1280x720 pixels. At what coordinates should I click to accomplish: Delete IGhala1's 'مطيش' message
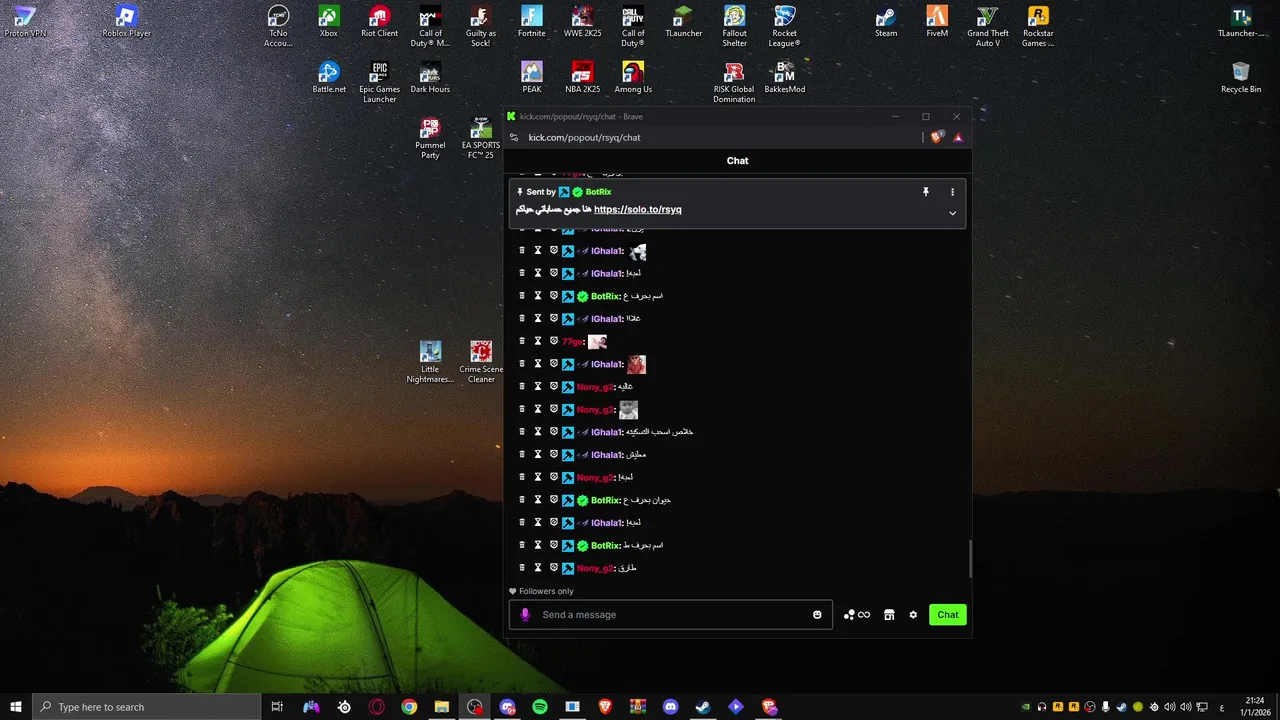(x=522, y=454)
